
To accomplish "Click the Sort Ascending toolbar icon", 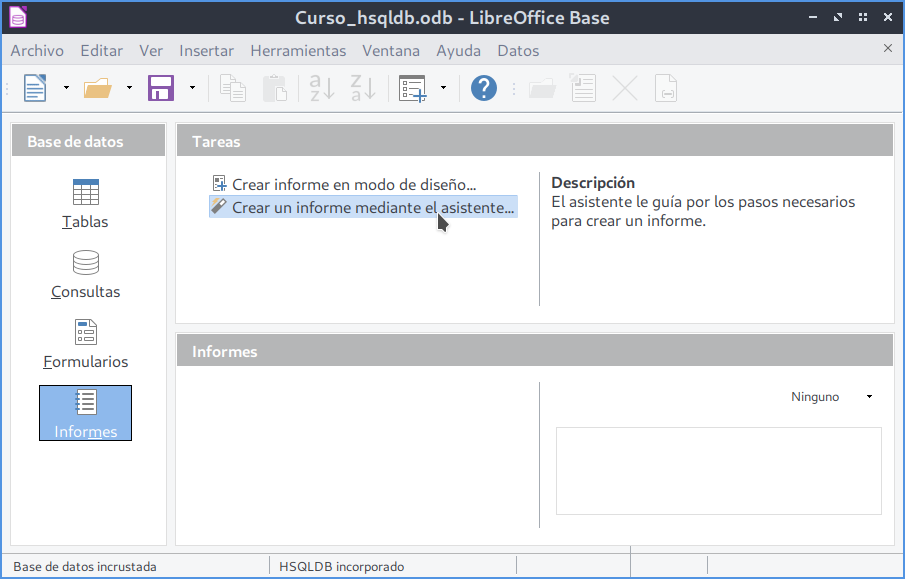I will [x=322, y=88].
